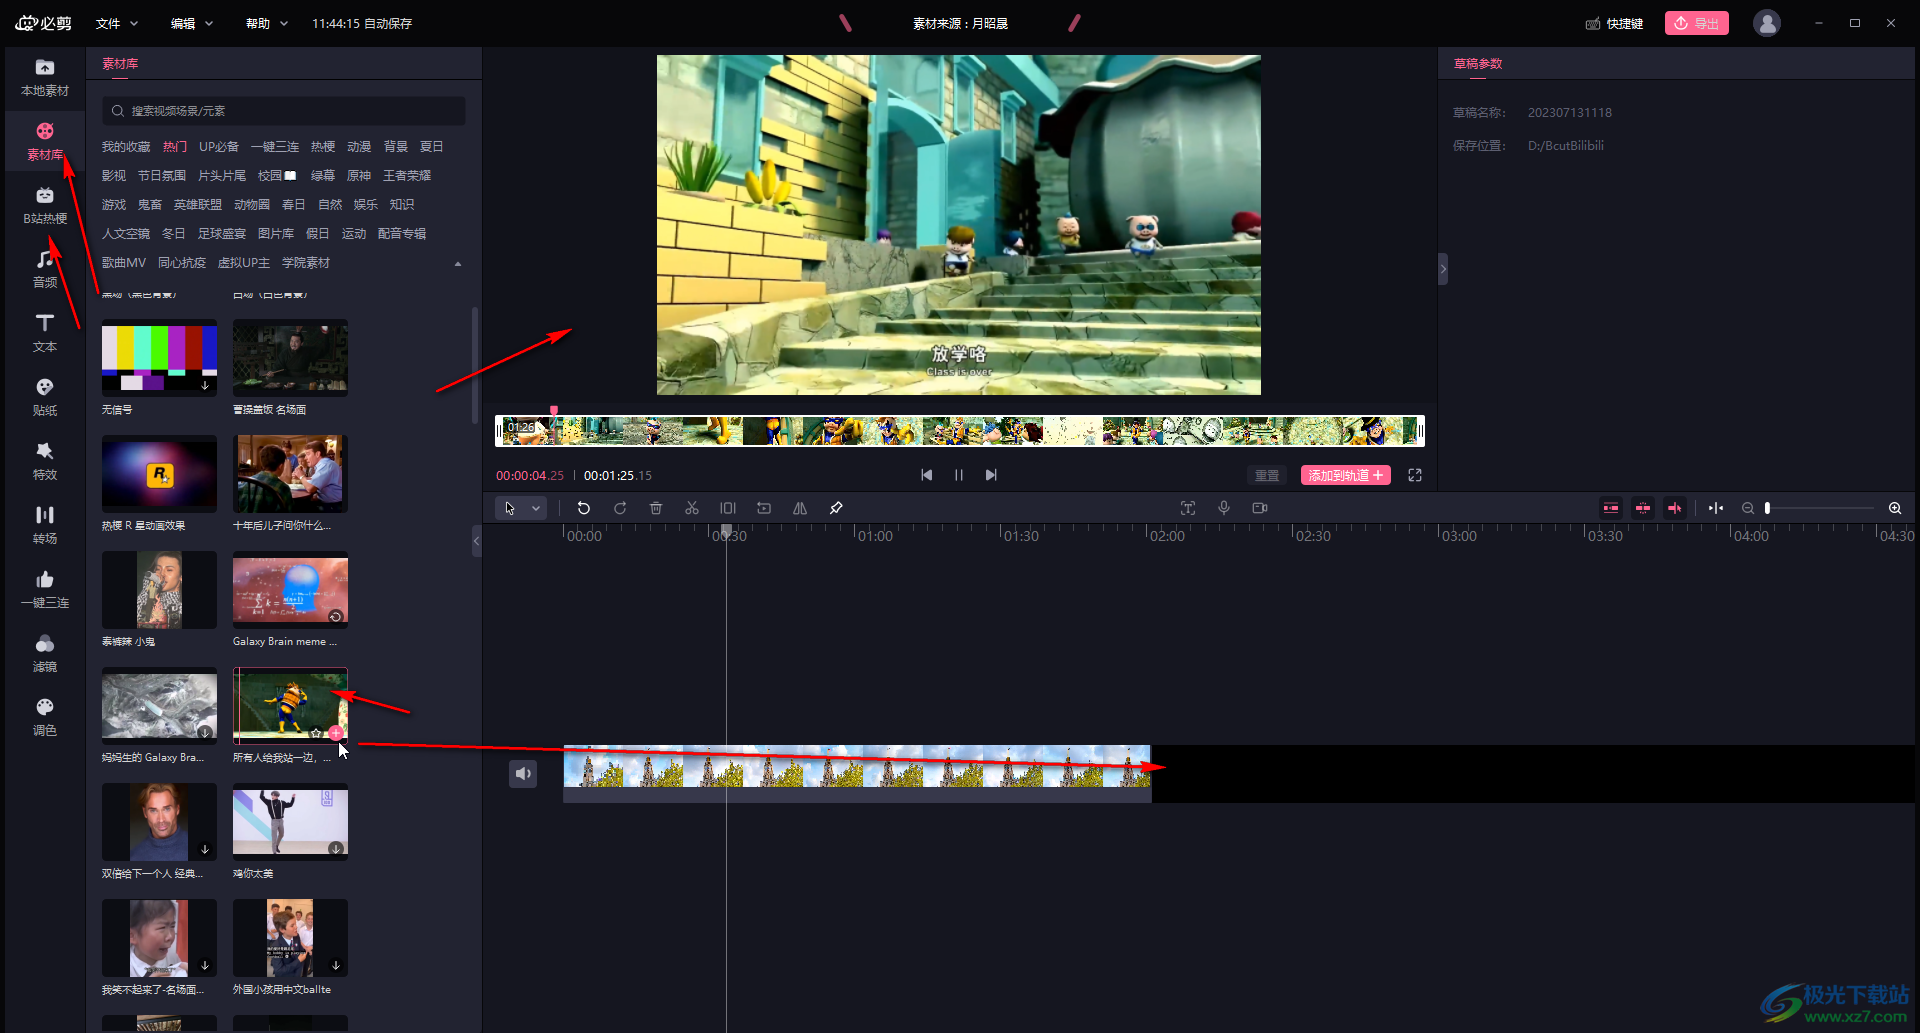Collapse the left material library panel
The width and height of the screenshot is (1920, 1033).
(476, 541)
